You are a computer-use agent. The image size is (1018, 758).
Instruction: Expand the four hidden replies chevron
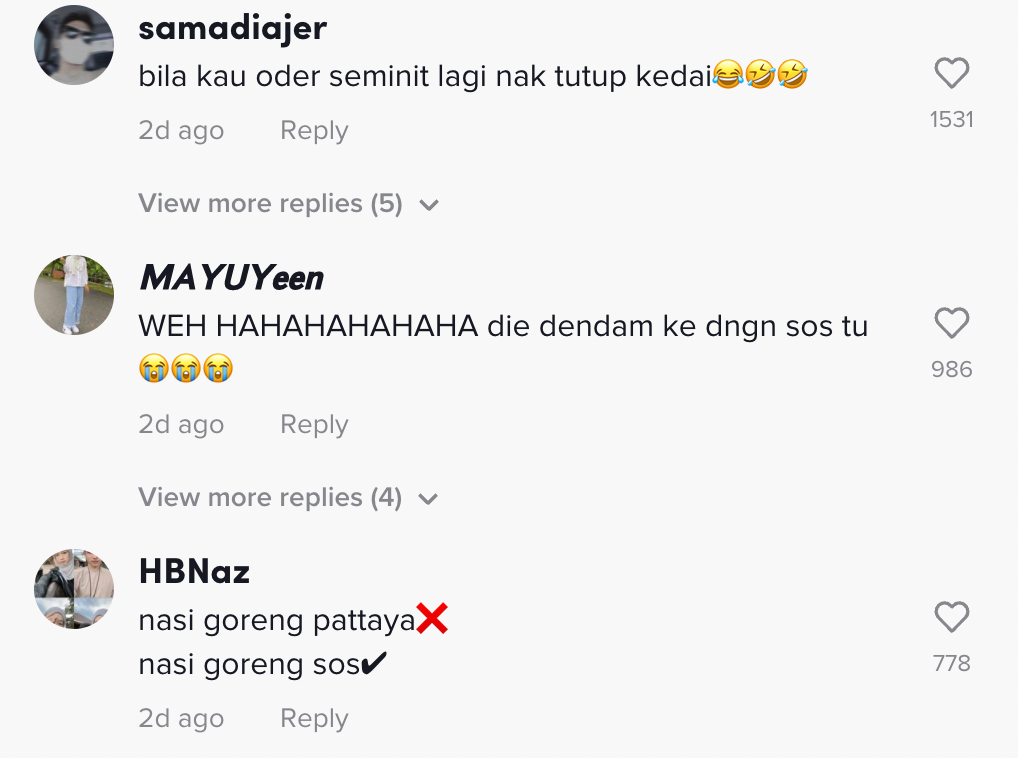[428, 499]
